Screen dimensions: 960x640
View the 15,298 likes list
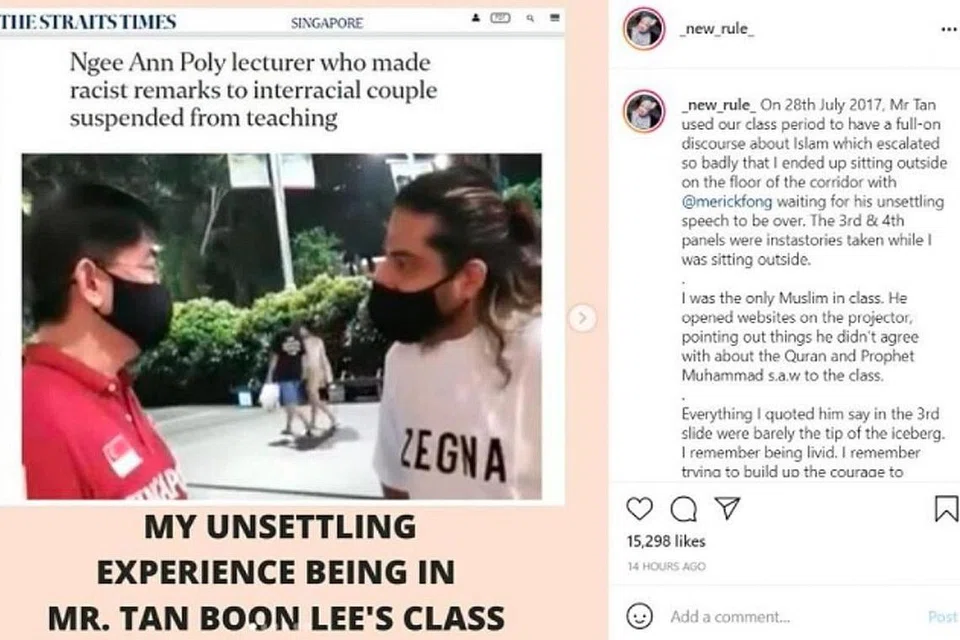(x=666, y=541)
